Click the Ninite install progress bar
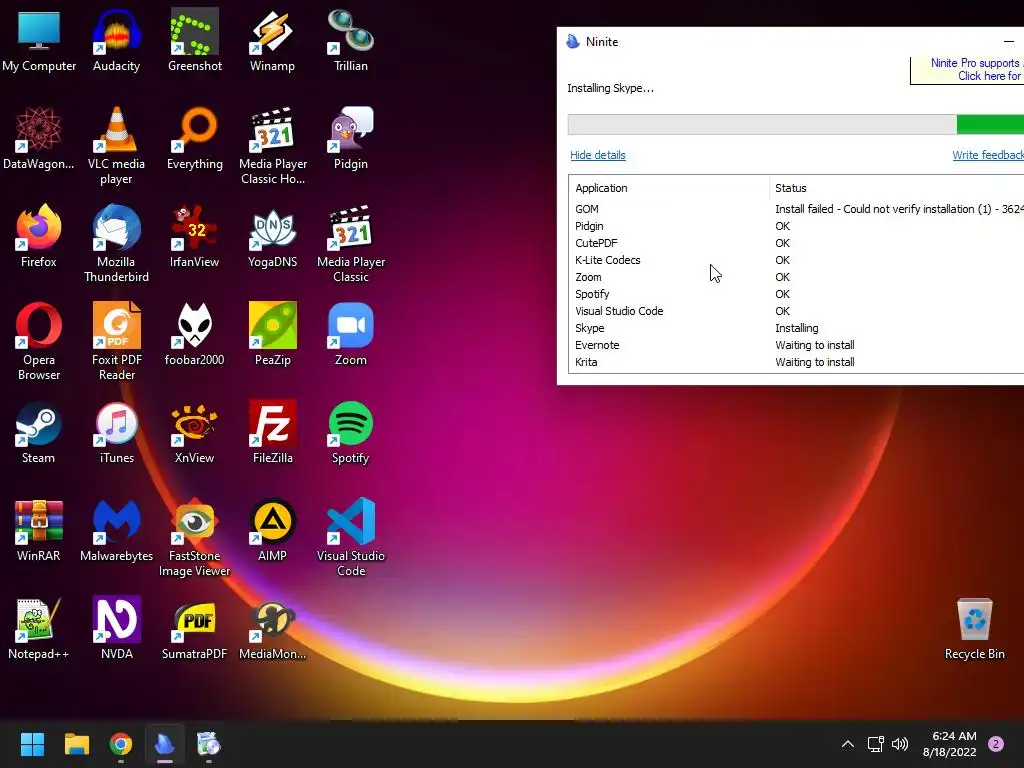1024x768 pixels. click(795, 124)
